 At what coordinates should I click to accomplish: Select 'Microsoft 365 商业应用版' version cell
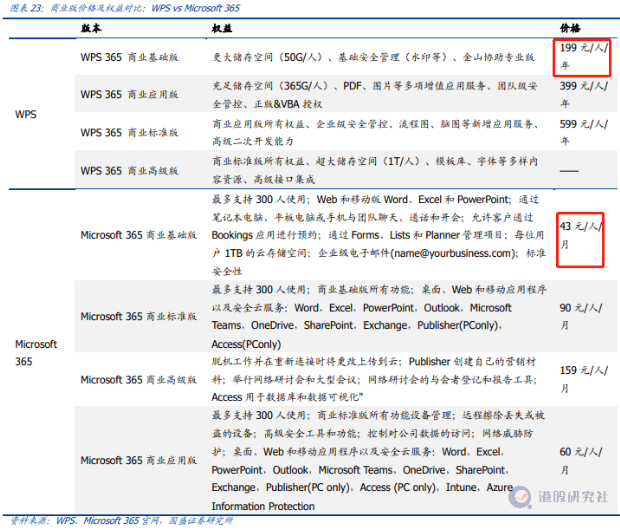click(138, 460)
